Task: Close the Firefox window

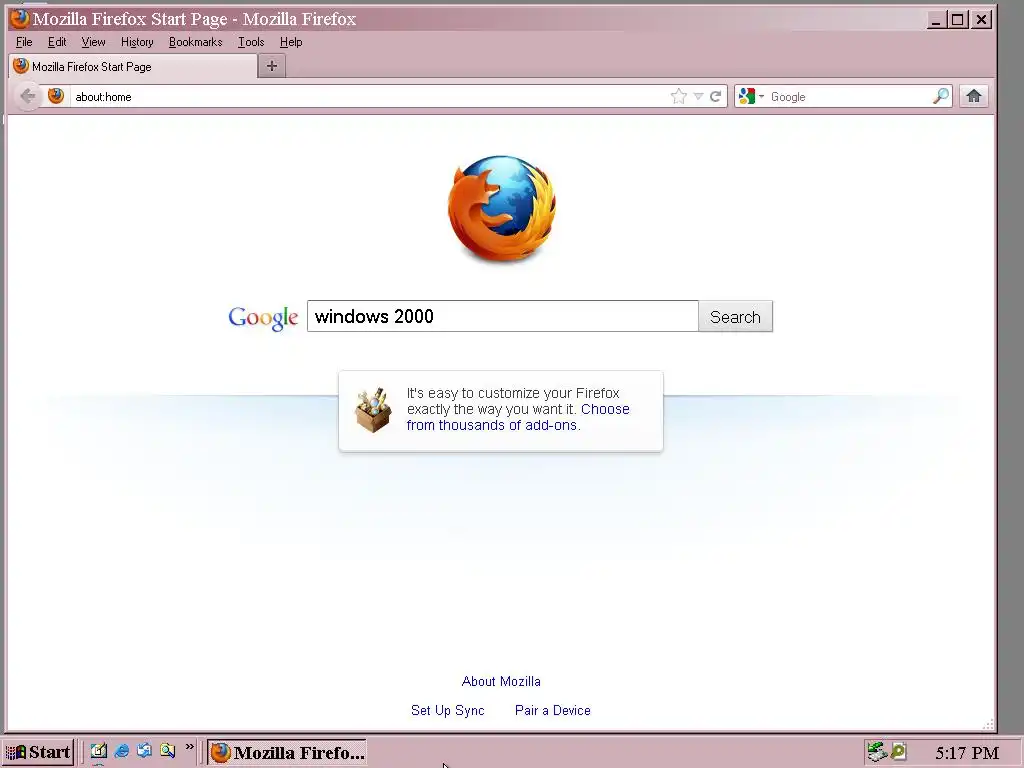Action: pos(981,20)
